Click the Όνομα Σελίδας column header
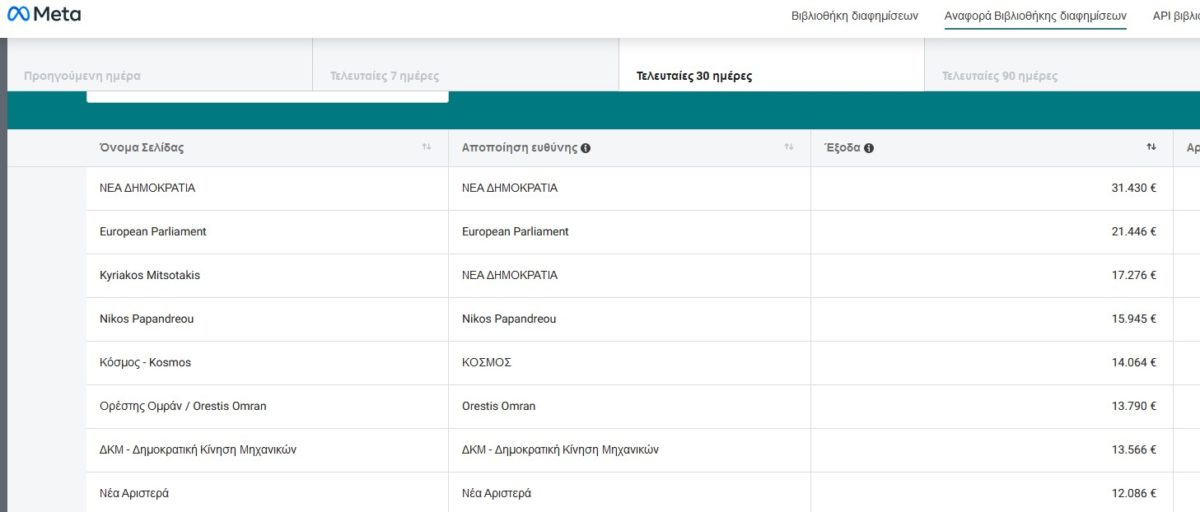 [x=267, y=147]
